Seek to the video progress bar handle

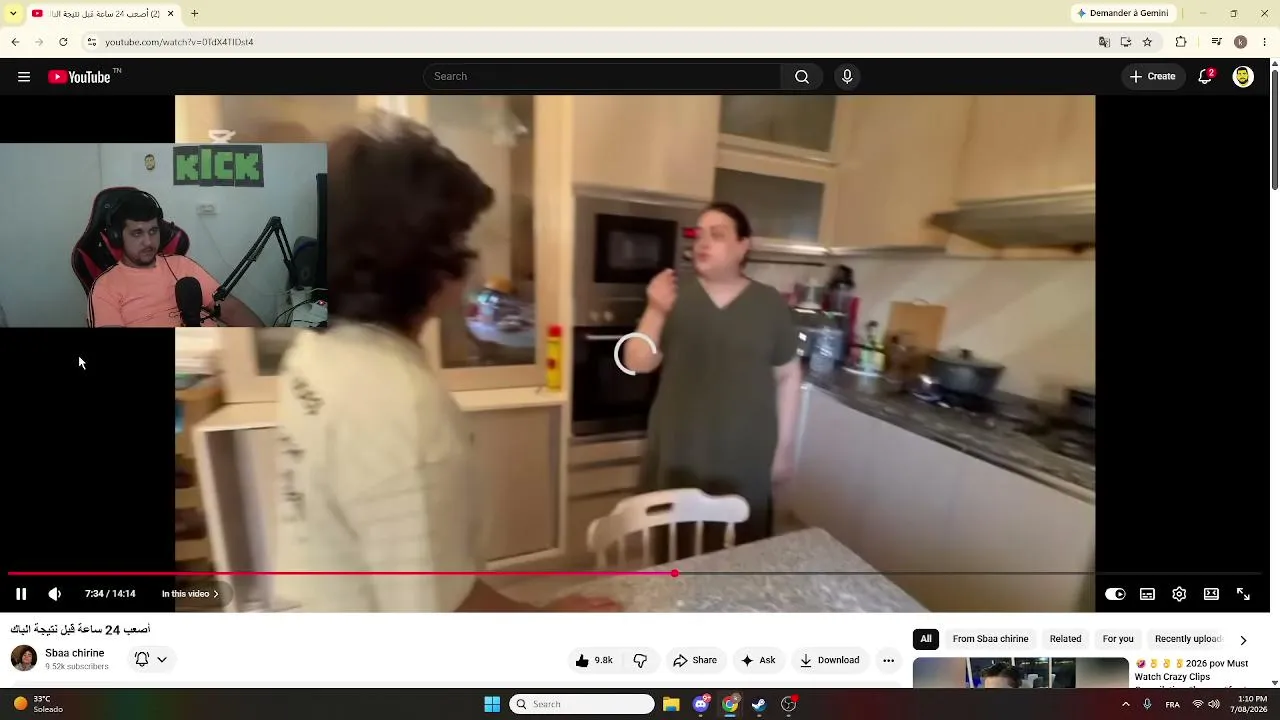tap(675, 573)
